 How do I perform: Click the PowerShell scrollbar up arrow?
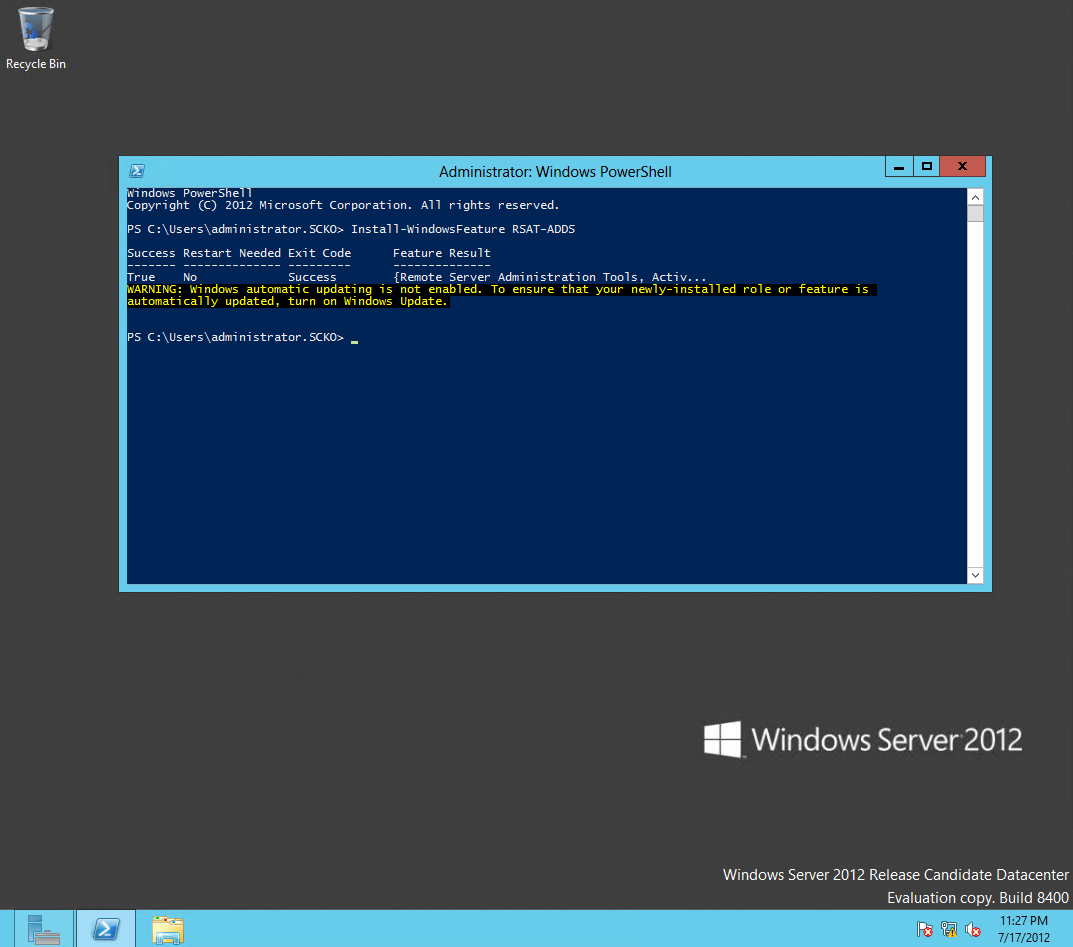pos(975,197)
